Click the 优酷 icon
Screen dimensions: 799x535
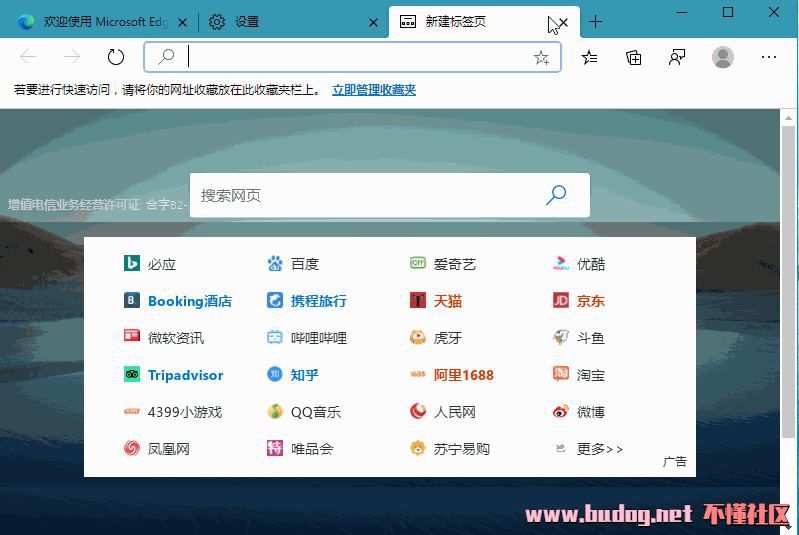561,263
